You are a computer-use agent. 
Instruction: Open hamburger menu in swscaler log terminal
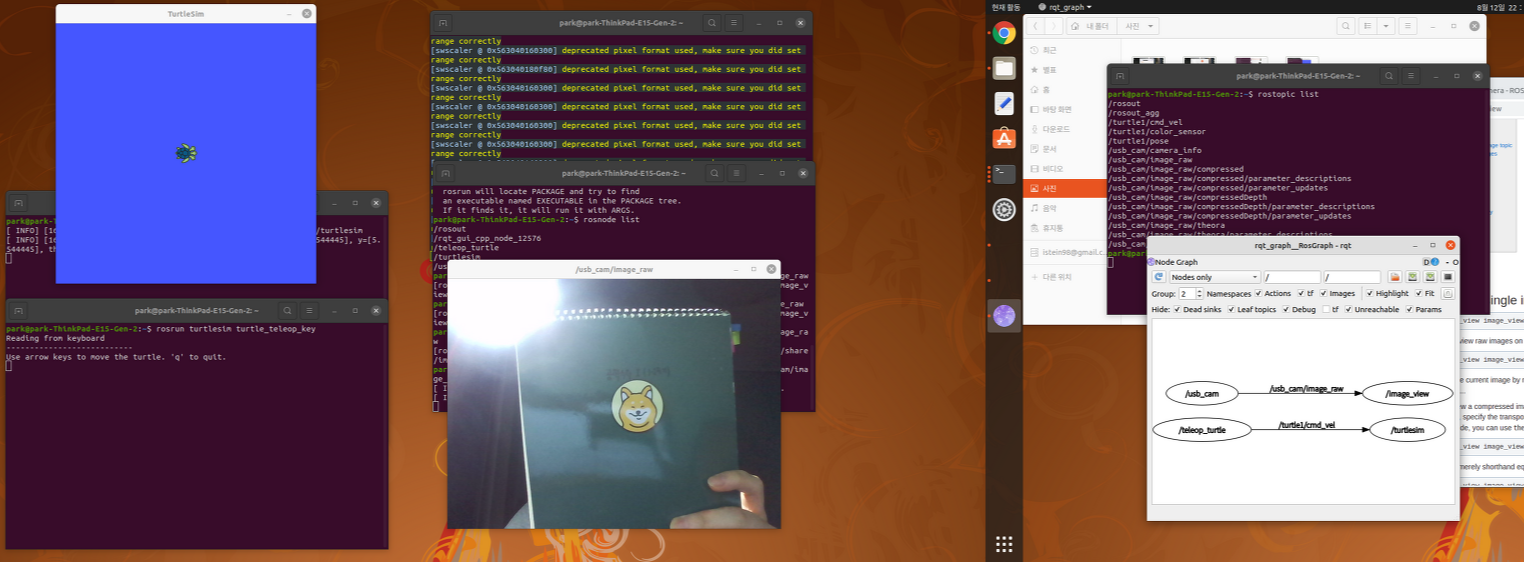(x=735, y=23)
